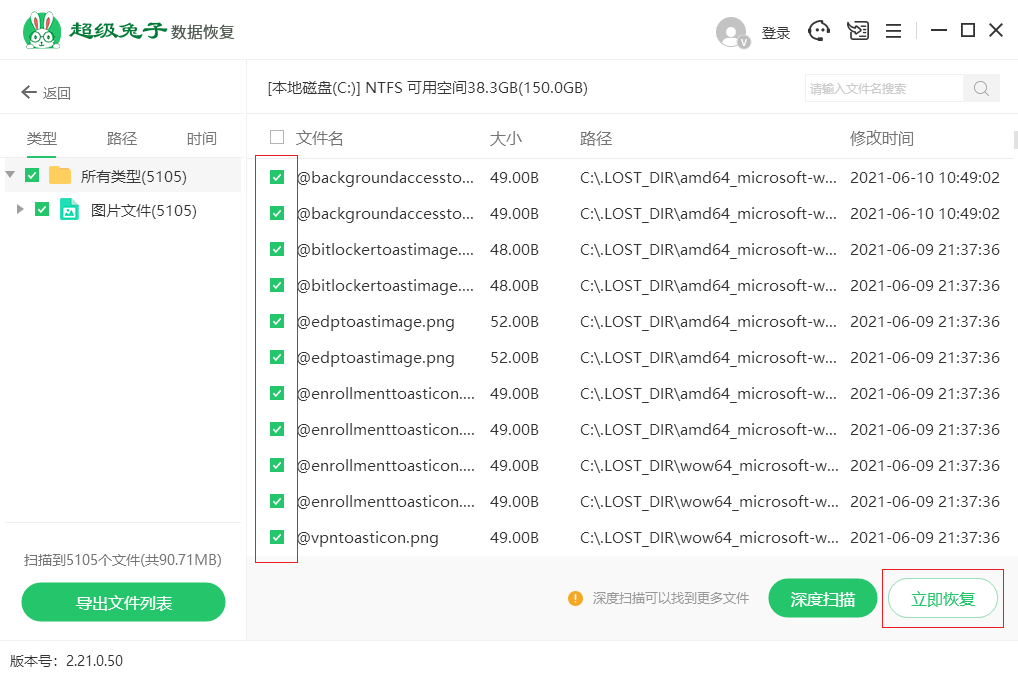Focus the file name search field
The height and width of the screenshot is (678, 1018).
coord(883,88)
